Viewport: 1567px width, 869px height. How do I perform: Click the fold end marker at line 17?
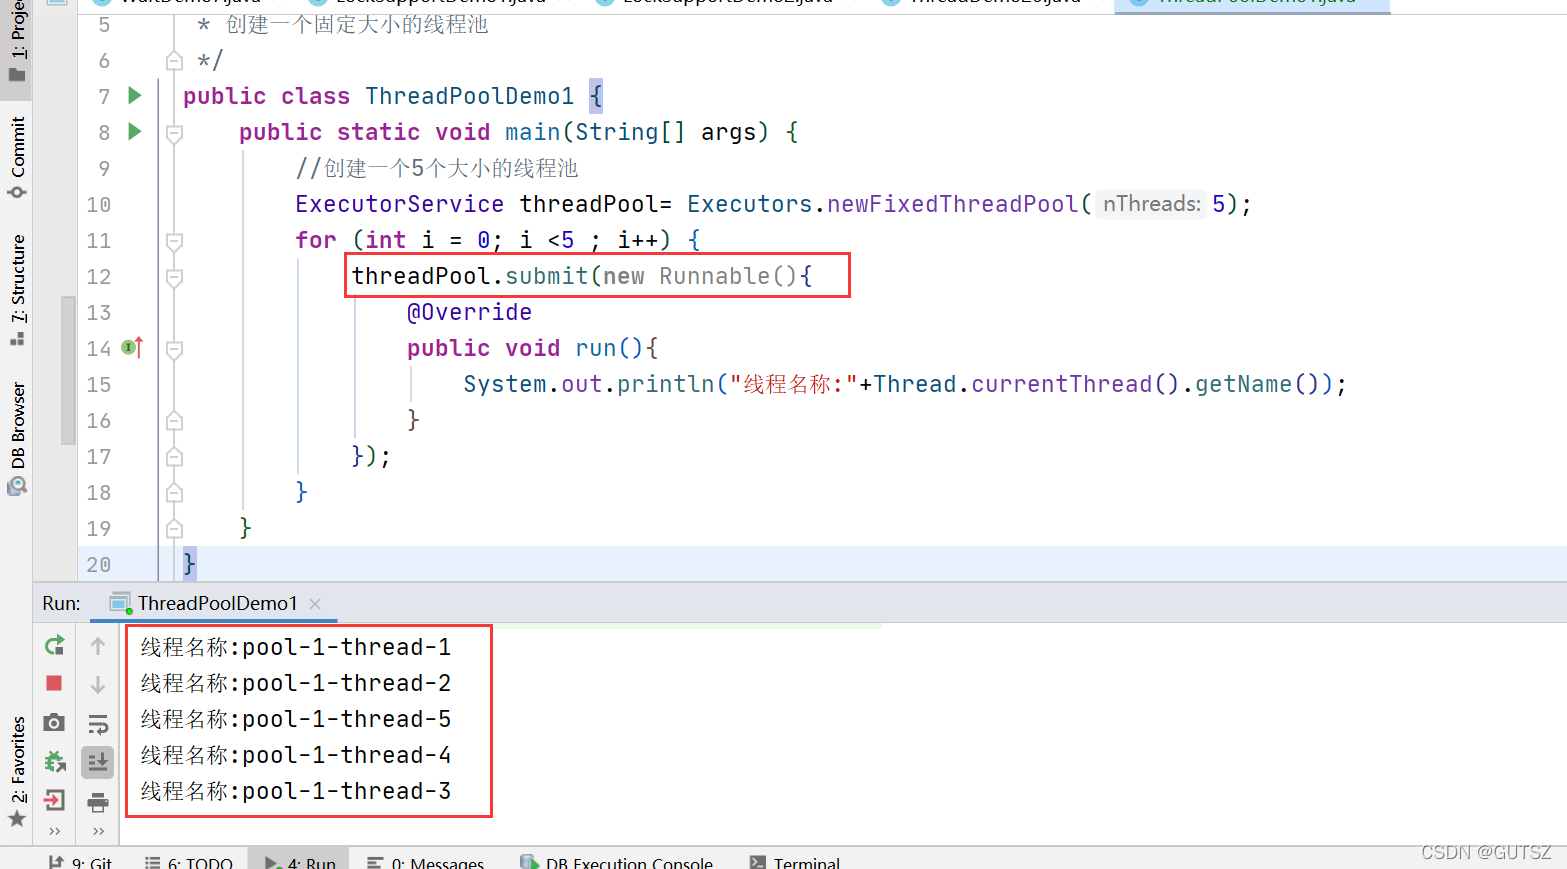click(174, 457)
